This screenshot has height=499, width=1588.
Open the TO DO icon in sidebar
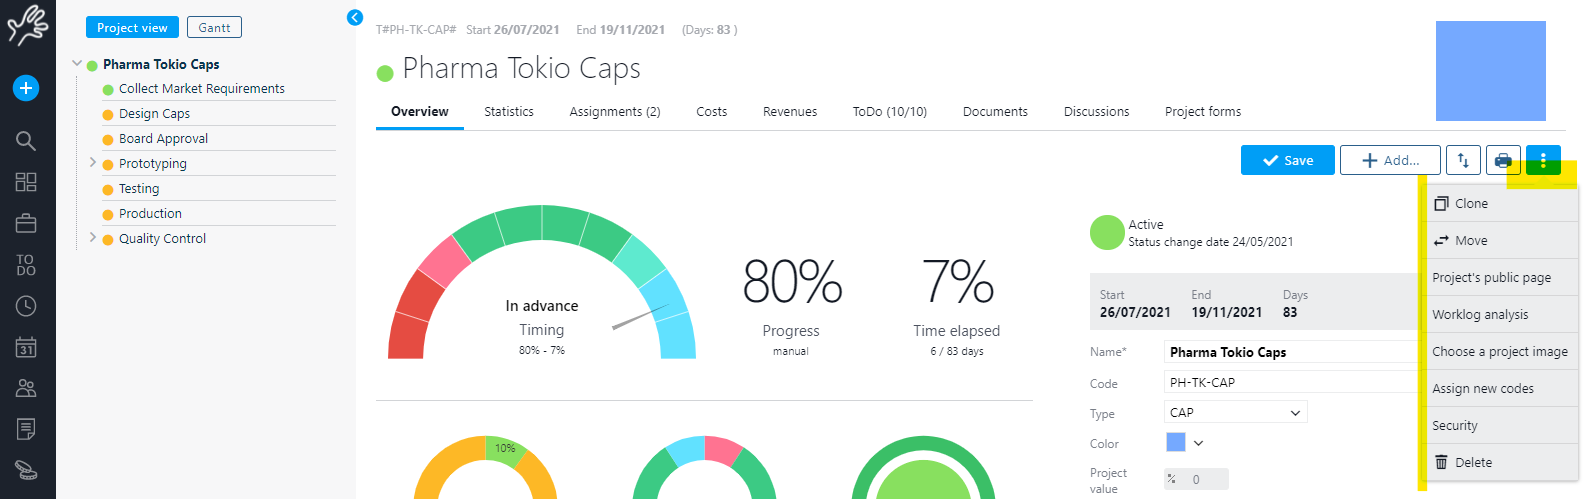pyautogui.click(x=26, y=265)
